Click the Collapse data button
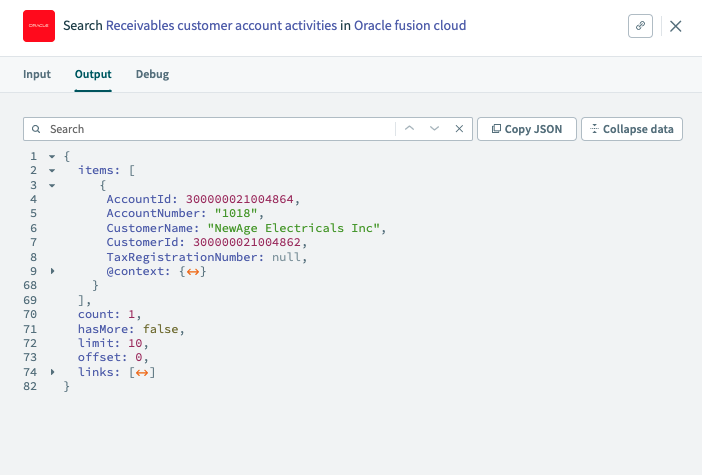Image resolution: width=702 pixels, height=475 pixels. 632,129
